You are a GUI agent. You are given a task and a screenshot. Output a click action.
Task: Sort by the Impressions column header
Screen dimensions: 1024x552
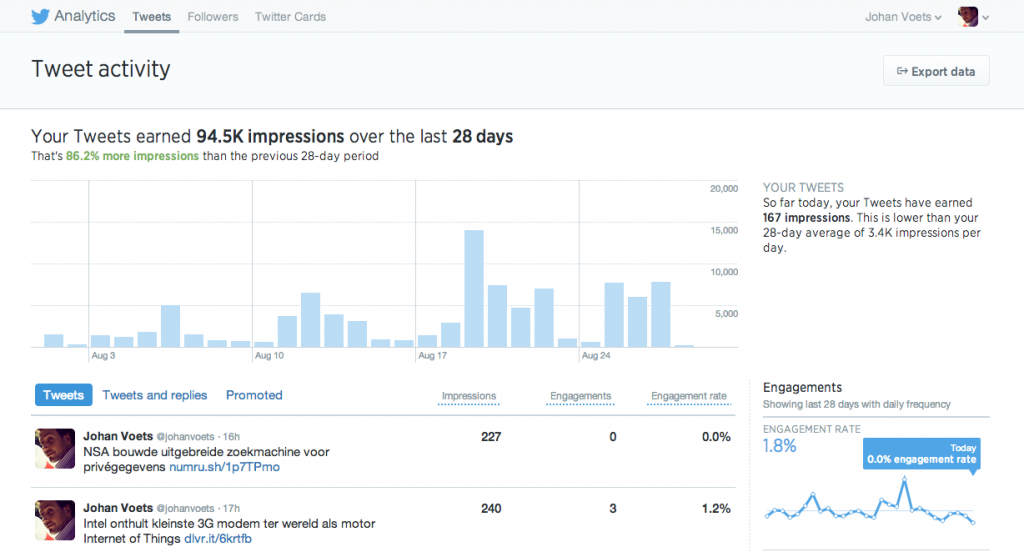468,396
